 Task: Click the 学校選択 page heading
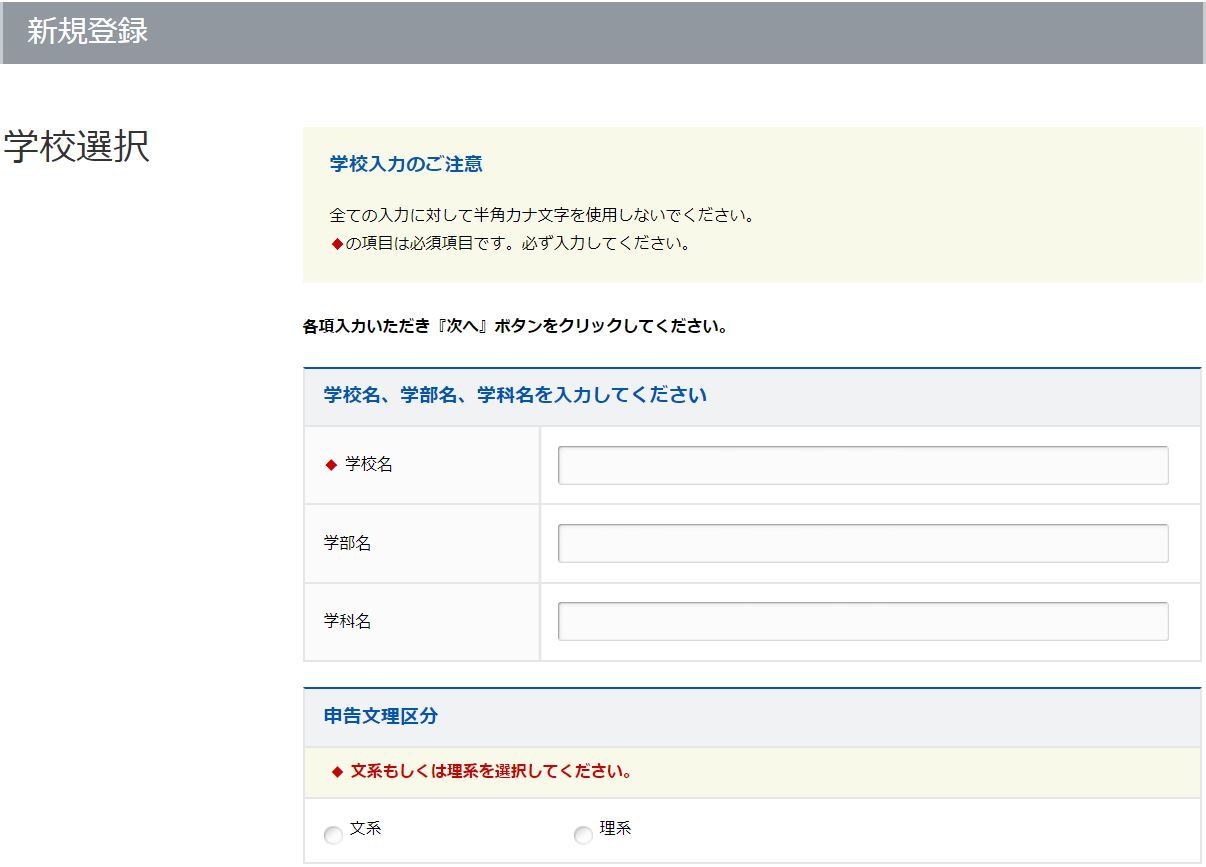point(77,146)
